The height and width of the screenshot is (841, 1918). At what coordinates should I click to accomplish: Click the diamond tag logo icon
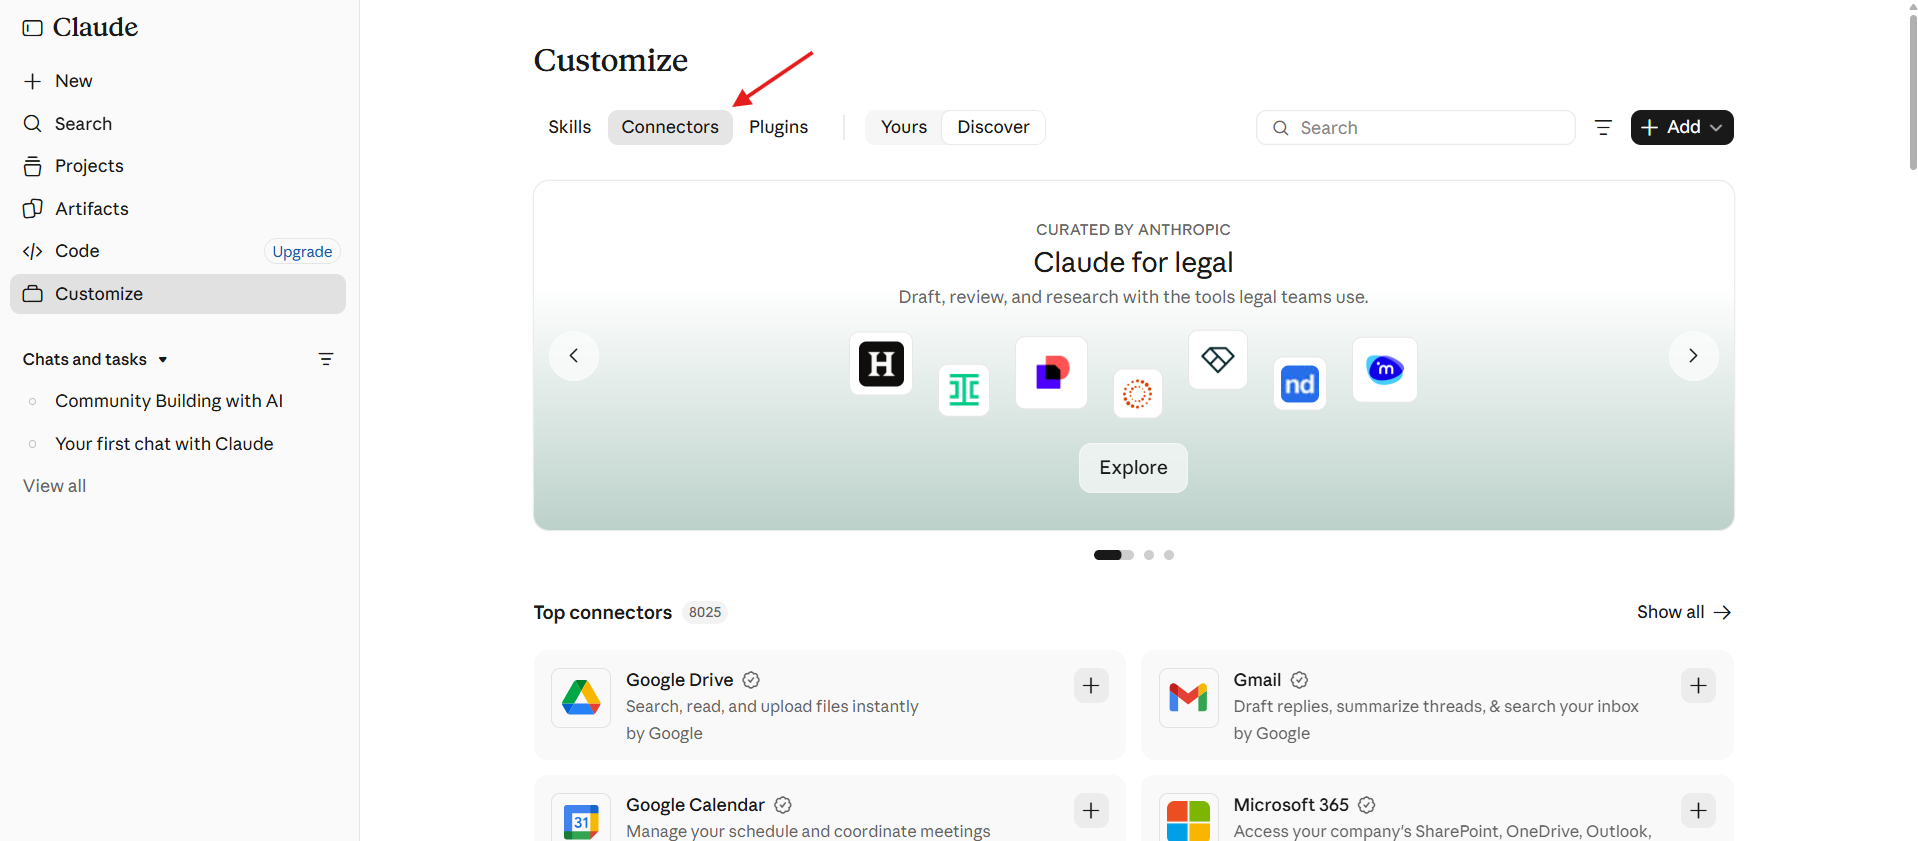[1218, 360]
